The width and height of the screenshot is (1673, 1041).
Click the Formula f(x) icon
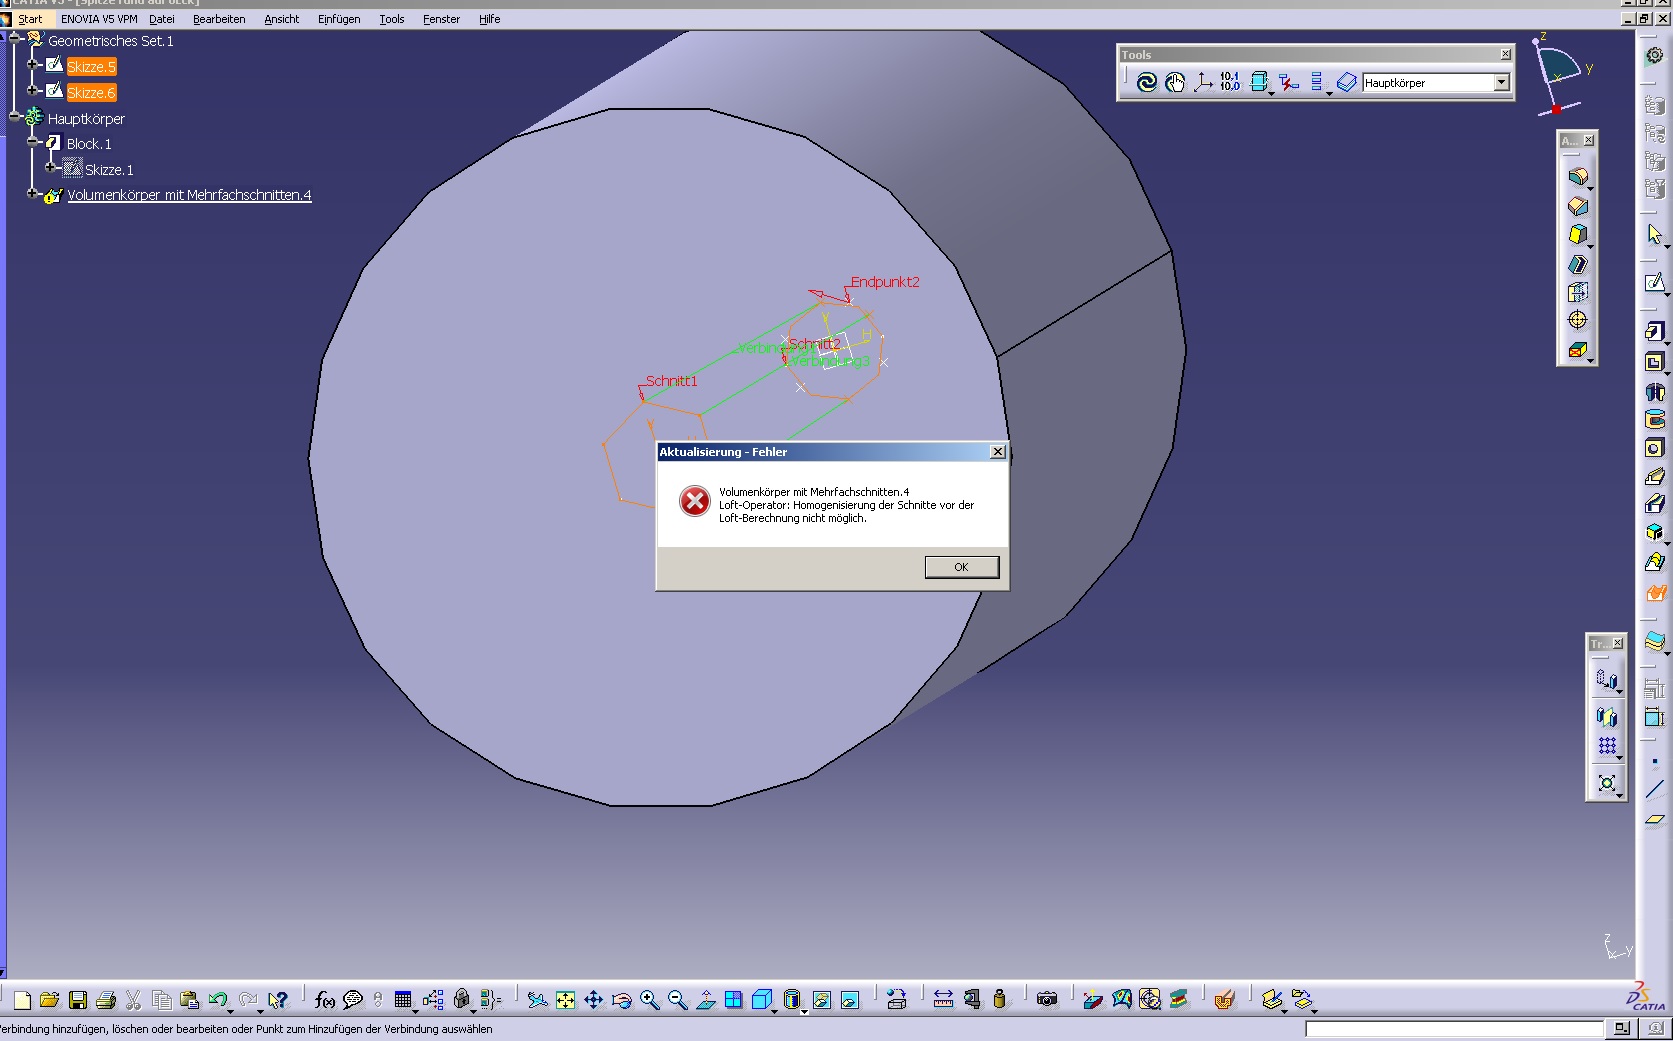pyautogui.click(x=324, y=1000)
